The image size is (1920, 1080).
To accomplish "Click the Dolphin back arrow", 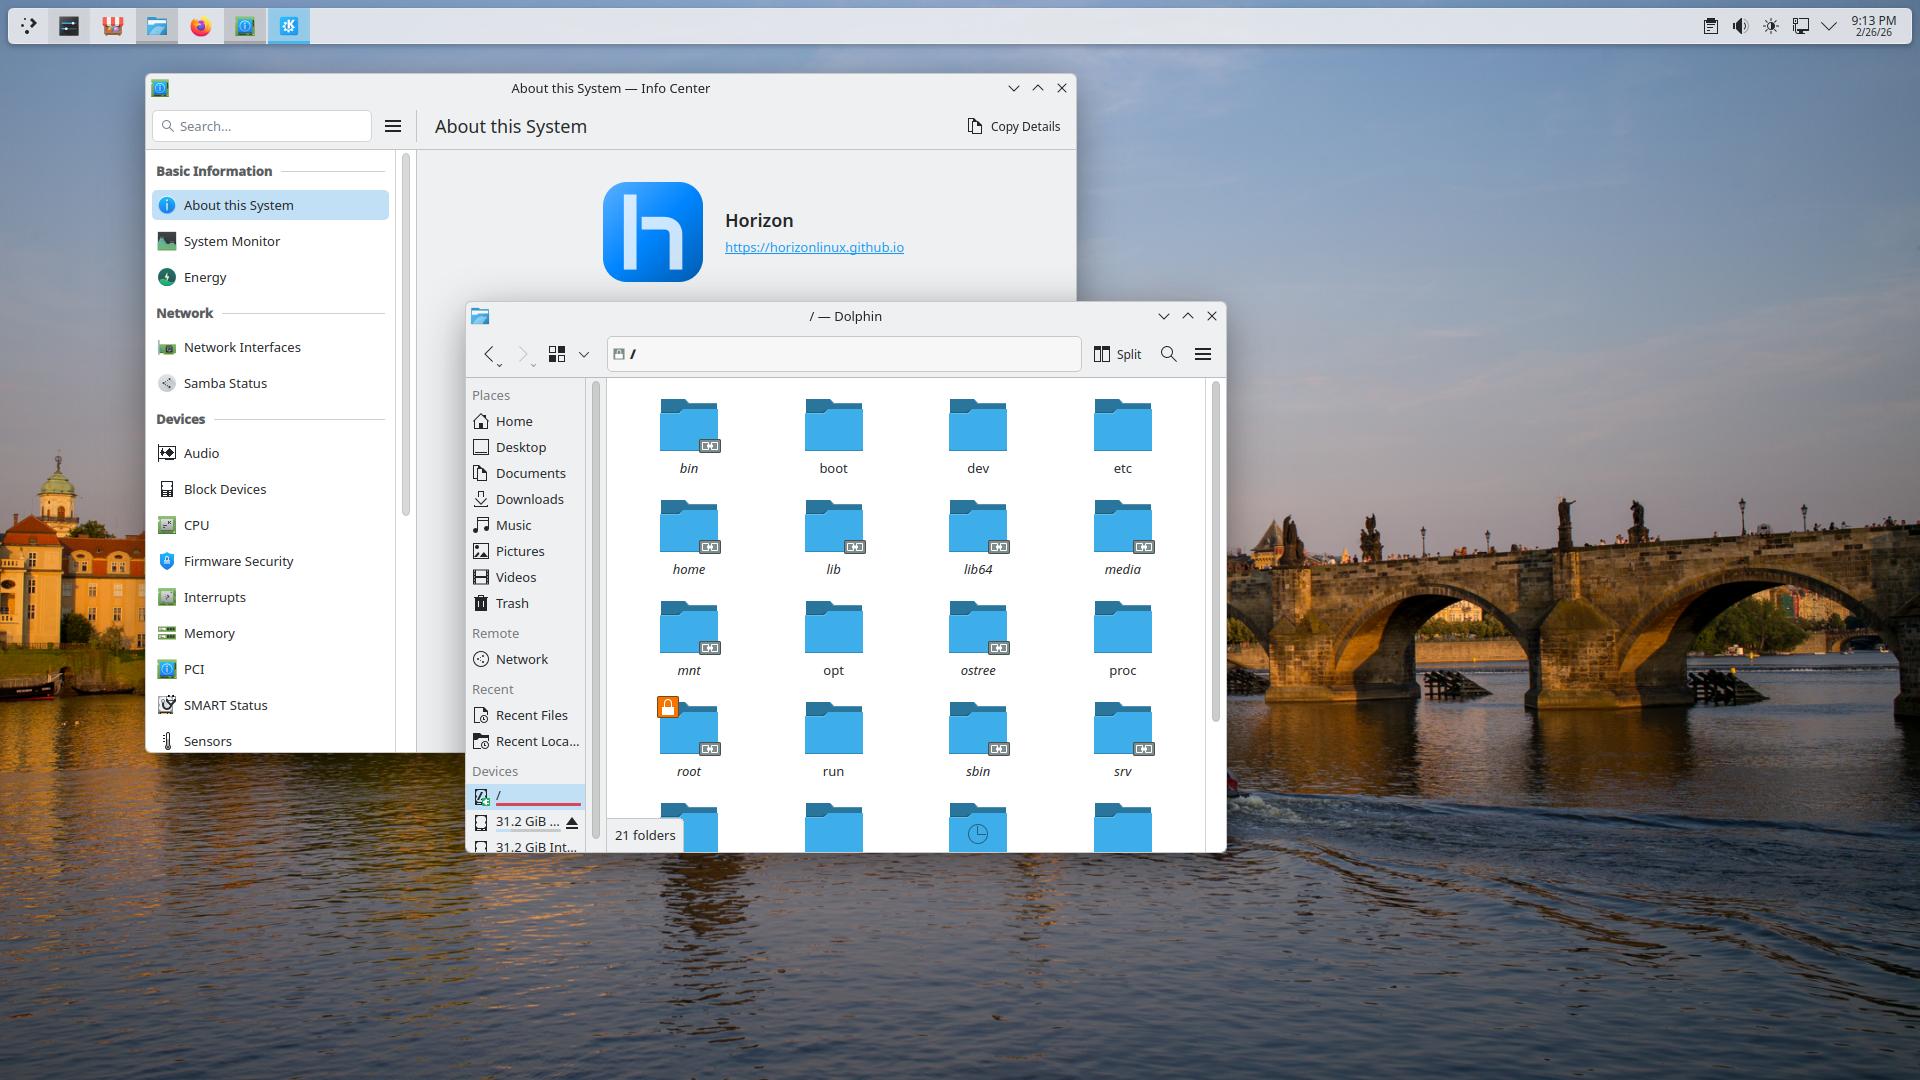I will click(488, 353).
